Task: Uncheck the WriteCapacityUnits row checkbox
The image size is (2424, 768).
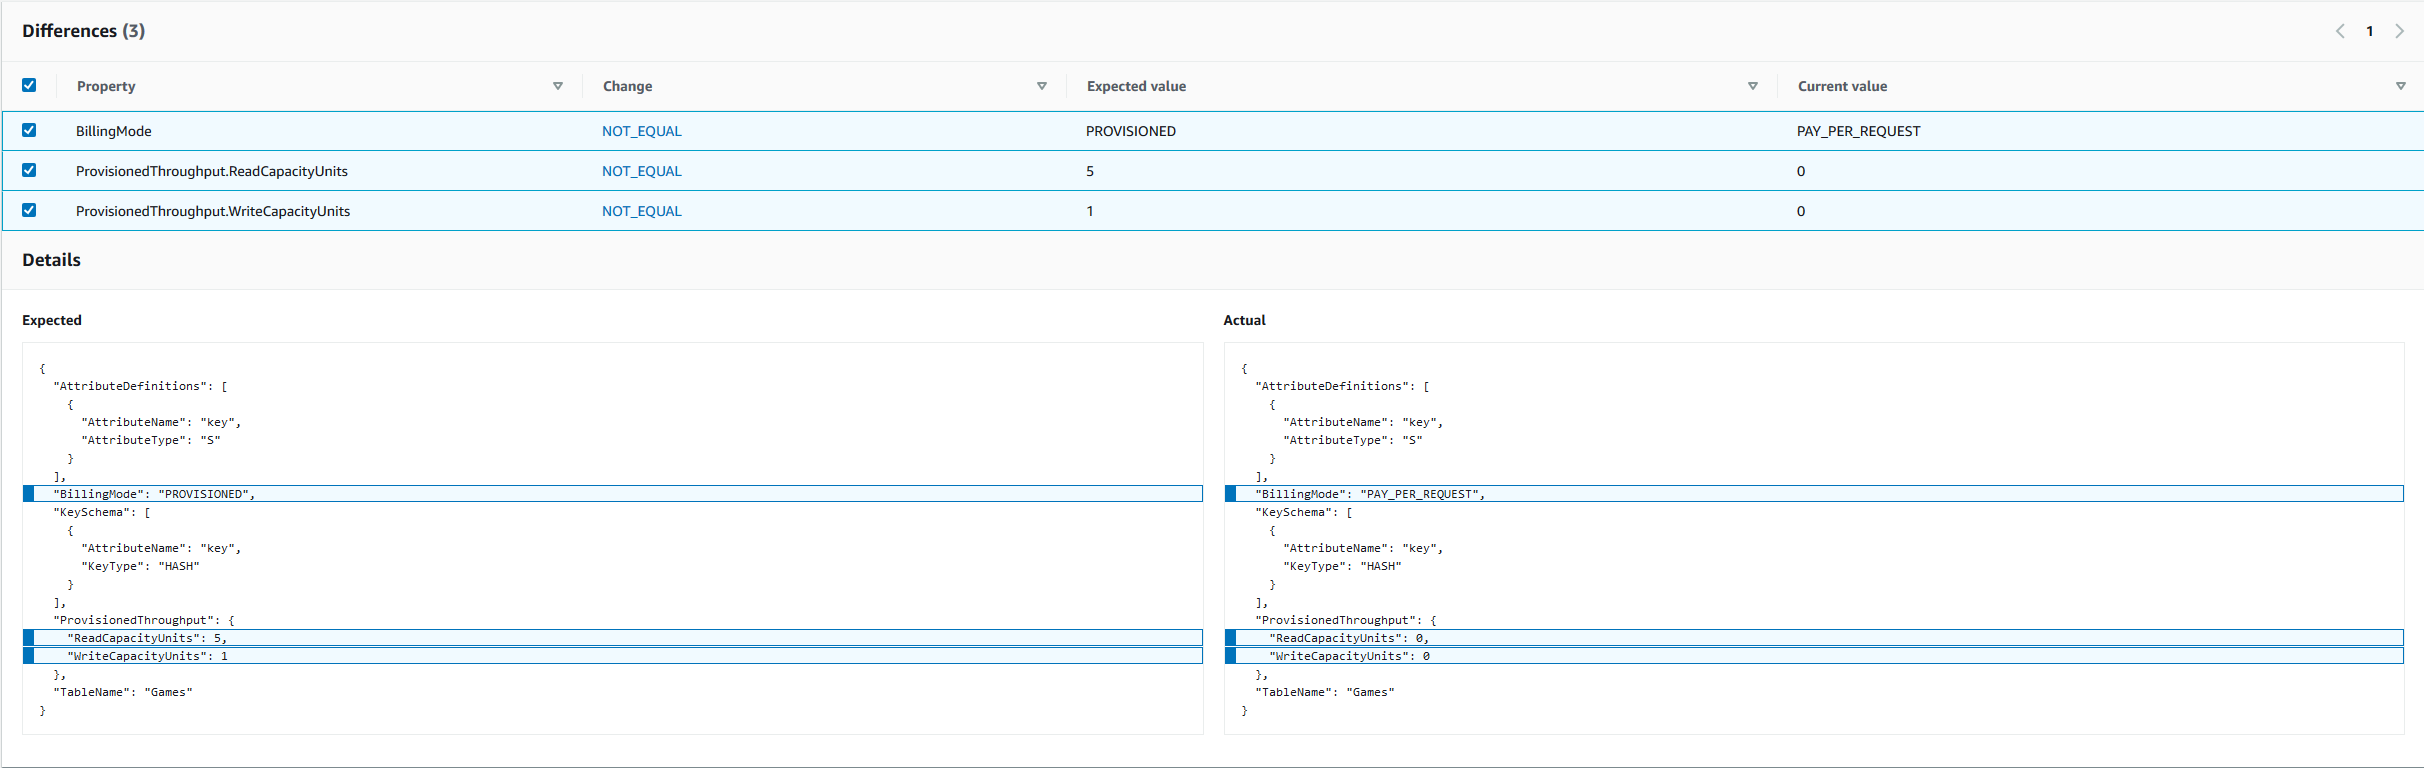Action: coord(29,210)
